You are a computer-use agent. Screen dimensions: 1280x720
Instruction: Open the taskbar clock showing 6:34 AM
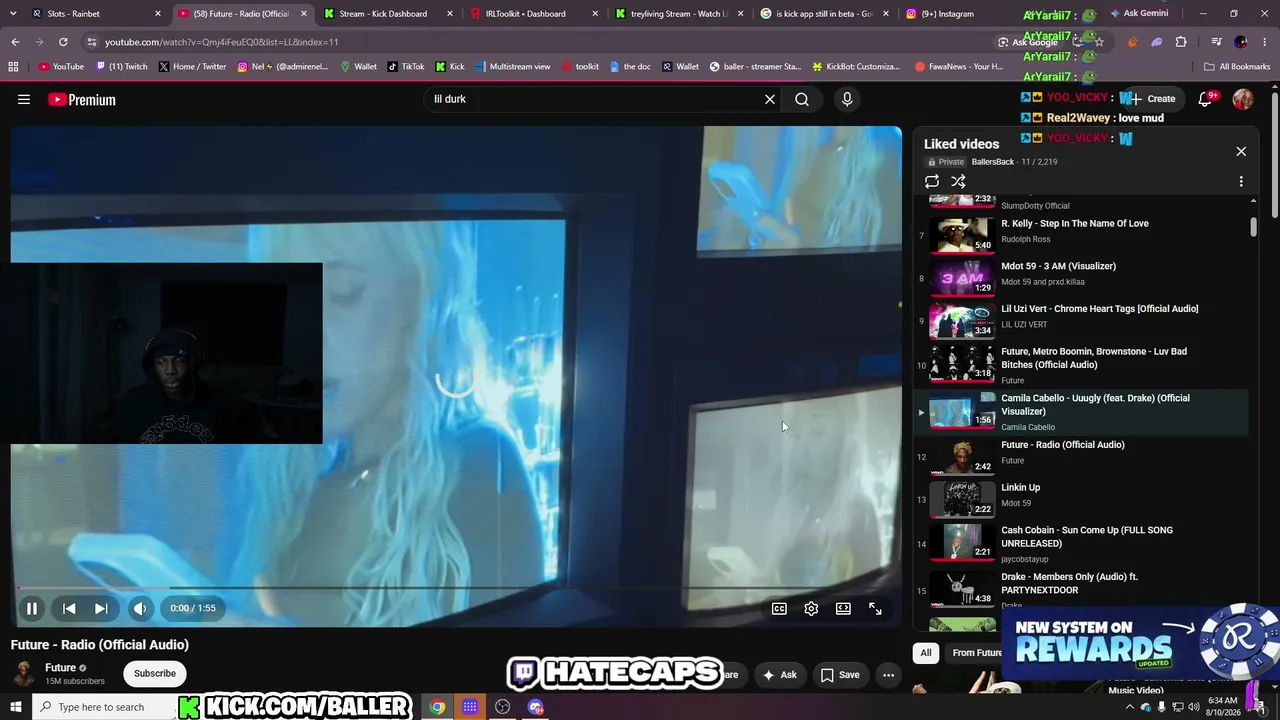[1223, 706]
